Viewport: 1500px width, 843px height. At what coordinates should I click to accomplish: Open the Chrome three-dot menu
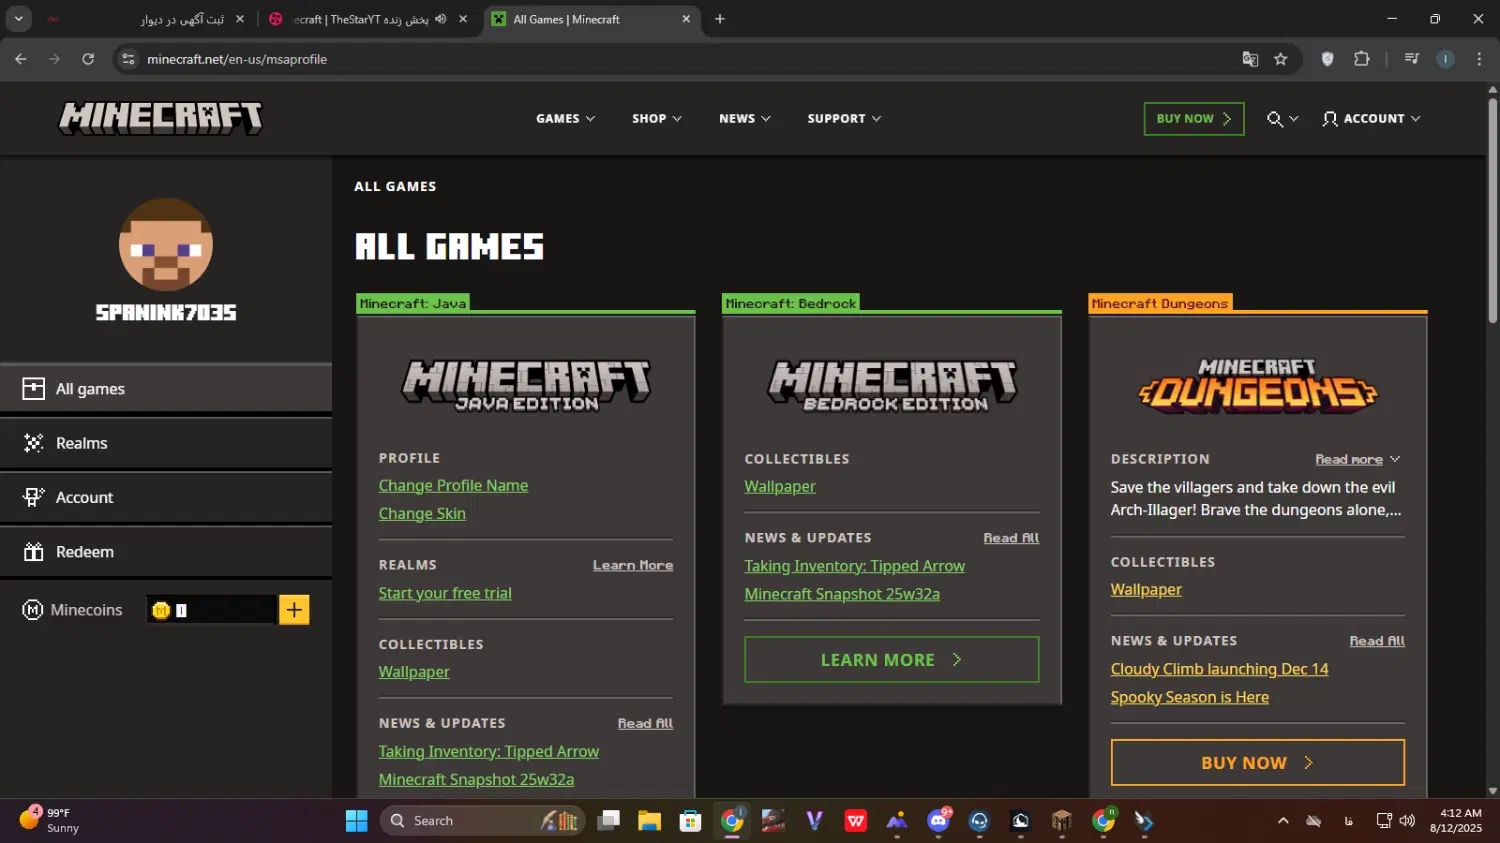tap(1479, 59)
